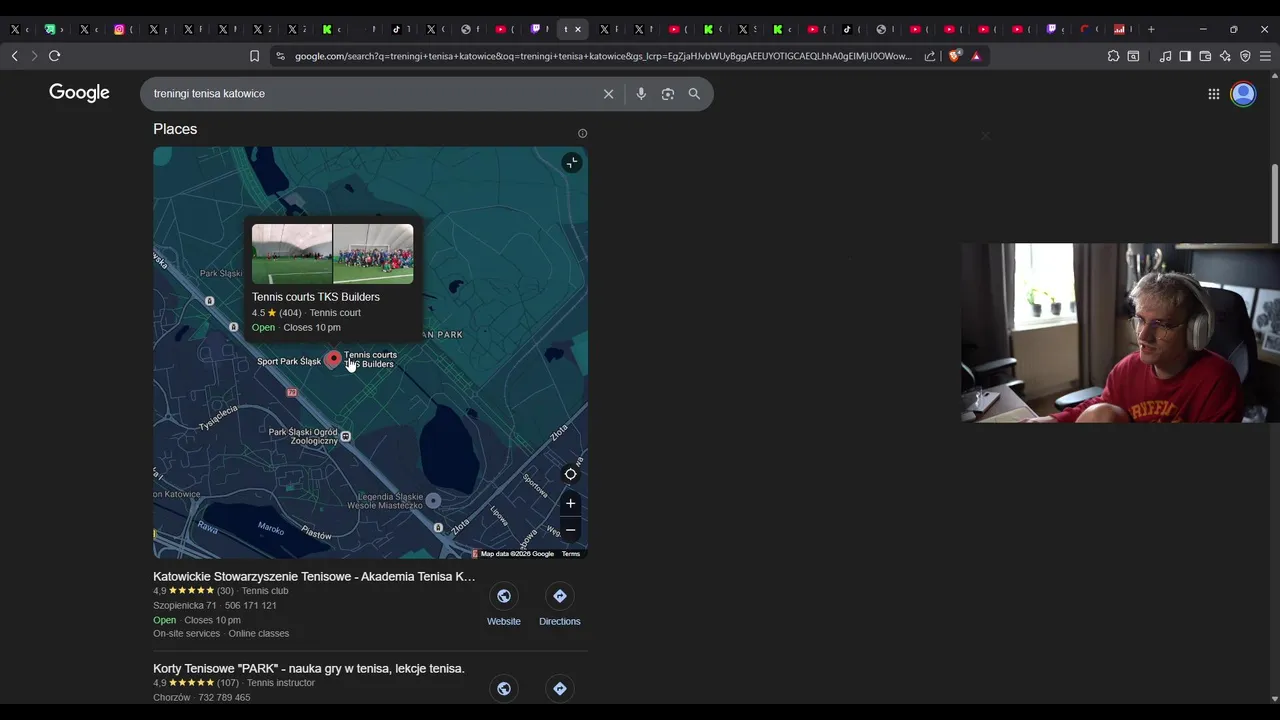Zoom in on the map
This screenshot has width=1280, height=720.
(570, 503)
